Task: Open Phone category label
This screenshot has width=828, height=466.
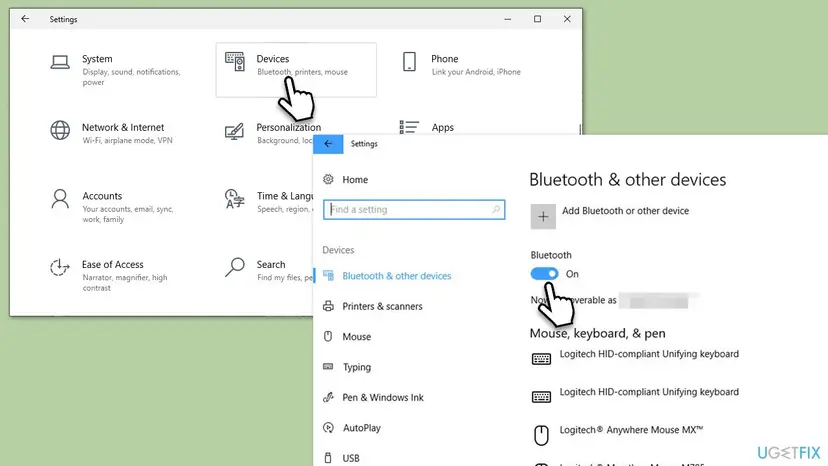Action: [x=445, y=59]
